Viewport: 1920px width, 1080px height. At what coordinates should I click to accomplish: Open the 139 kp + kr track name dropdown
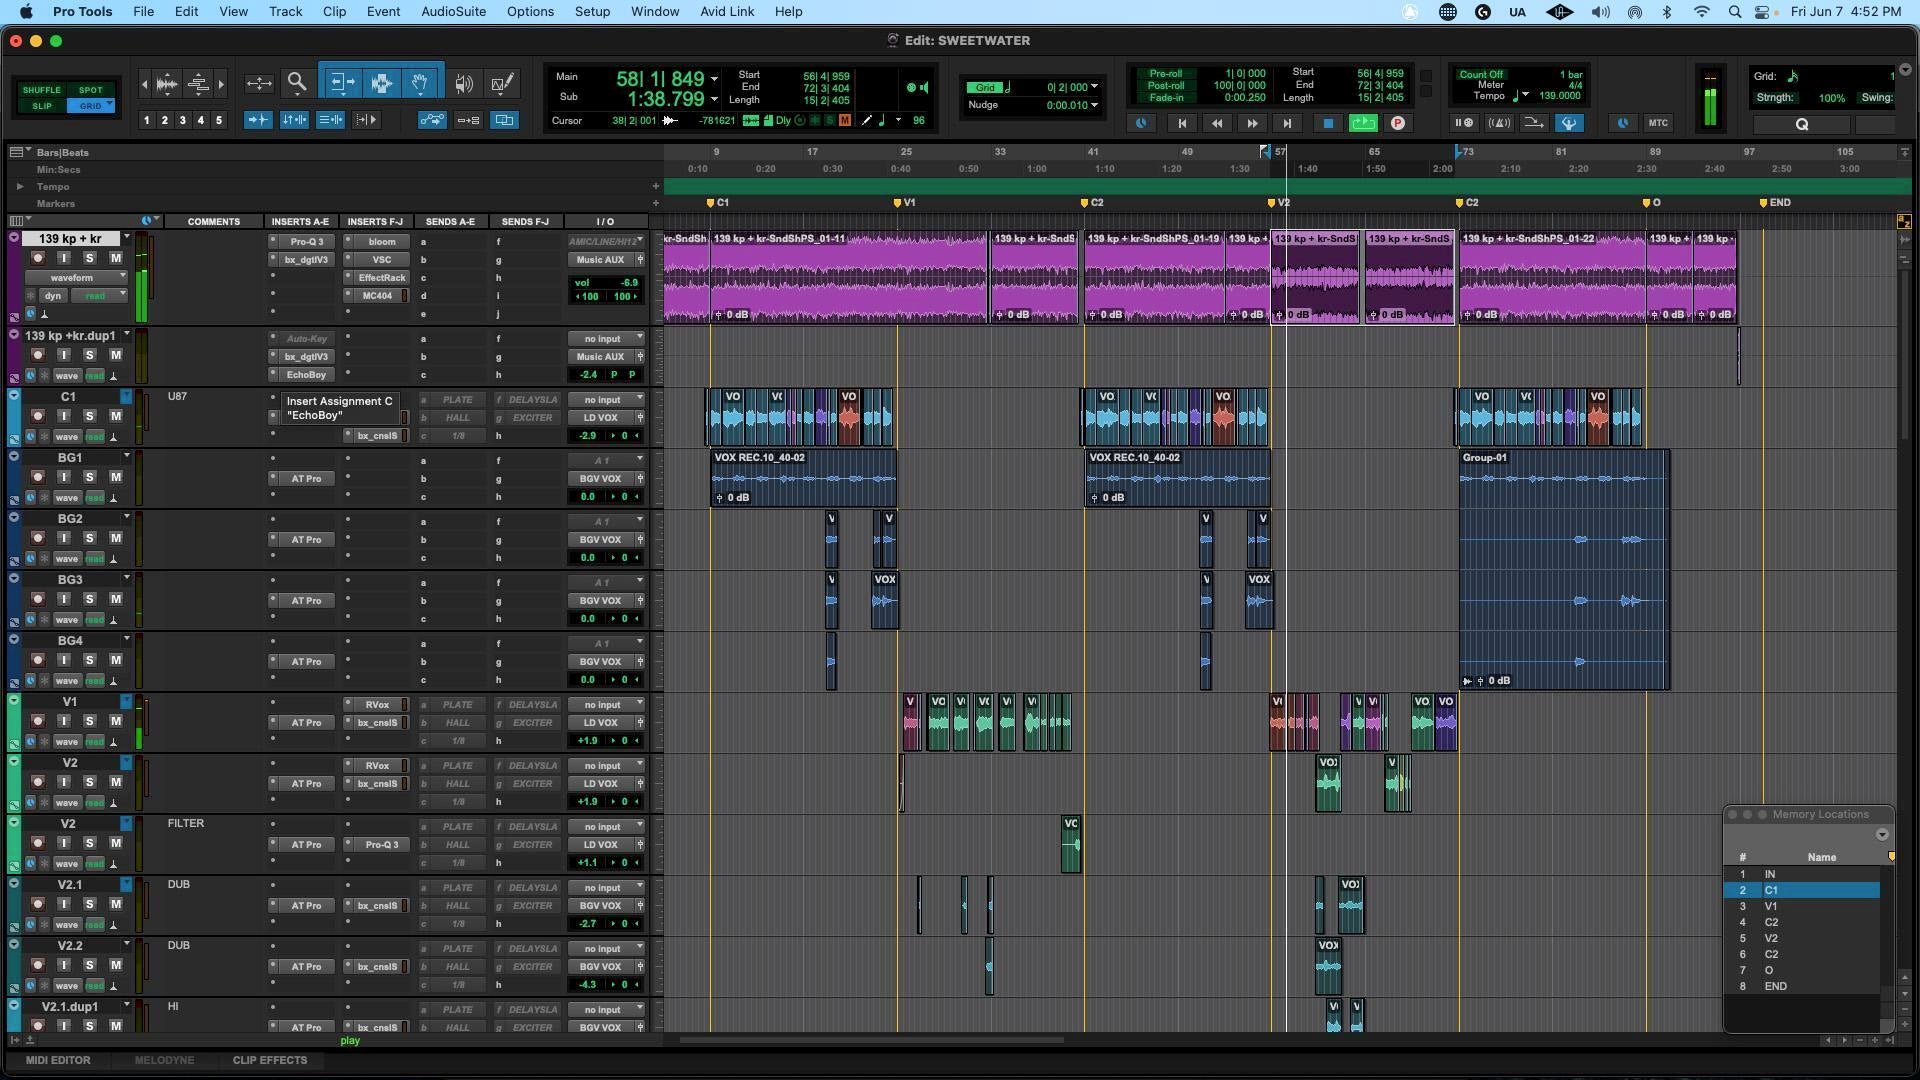[x=125, y=238]
